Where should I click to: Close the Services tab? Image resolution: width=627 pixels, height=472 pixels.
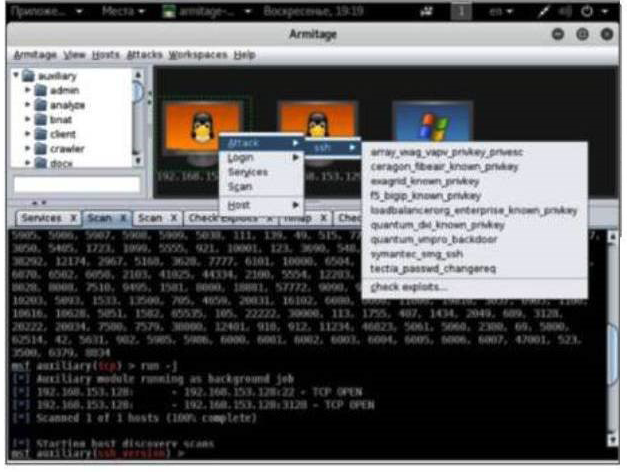pyautogui.click(x=74, y=218)
